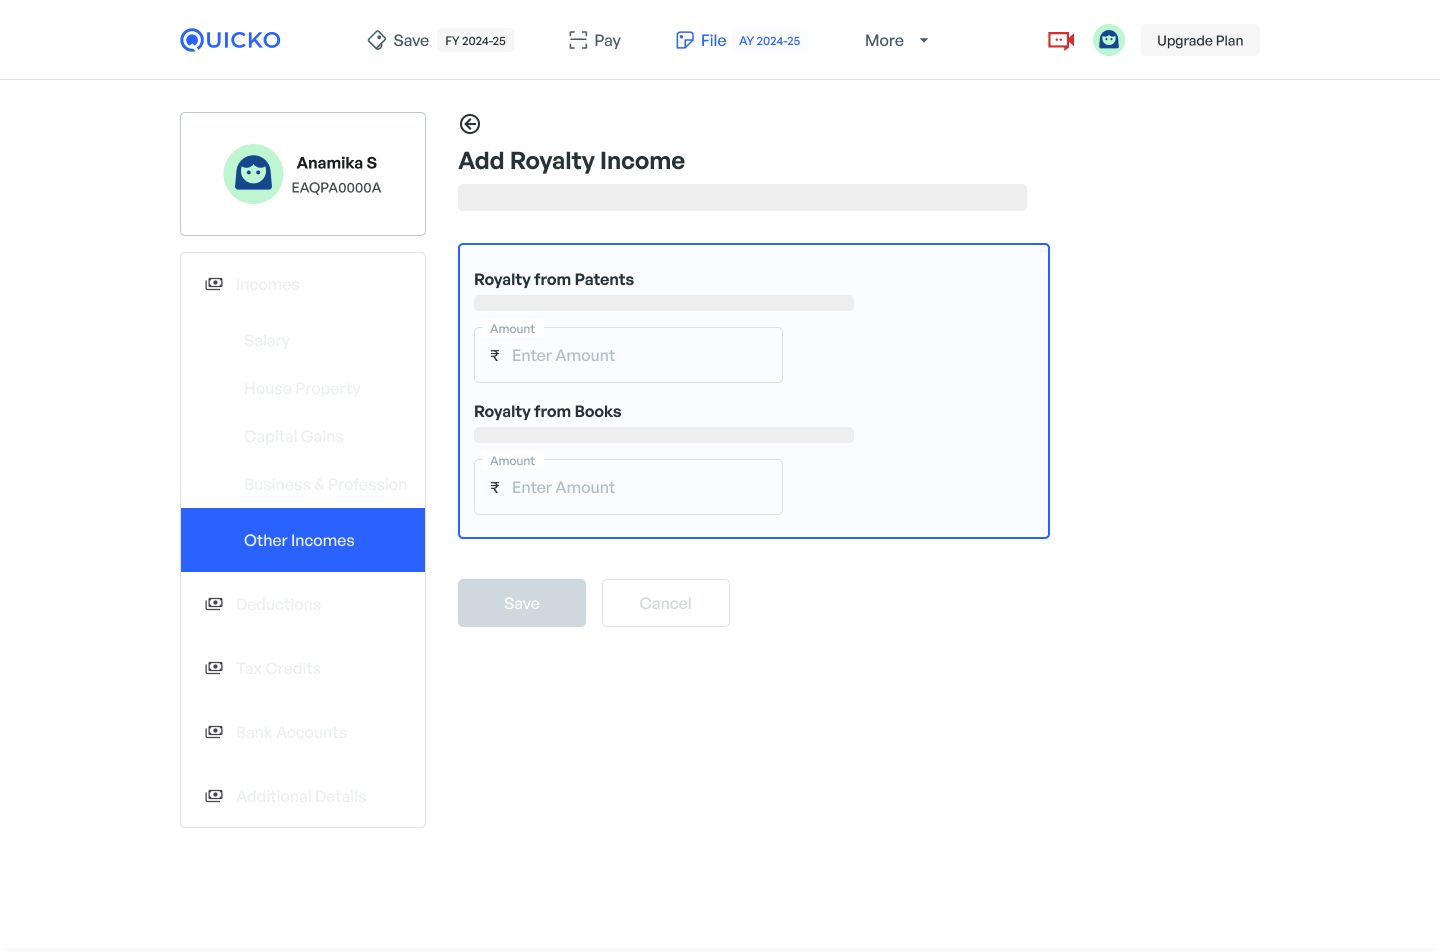Expand the More dropdown menu

(x=896, y=40)
